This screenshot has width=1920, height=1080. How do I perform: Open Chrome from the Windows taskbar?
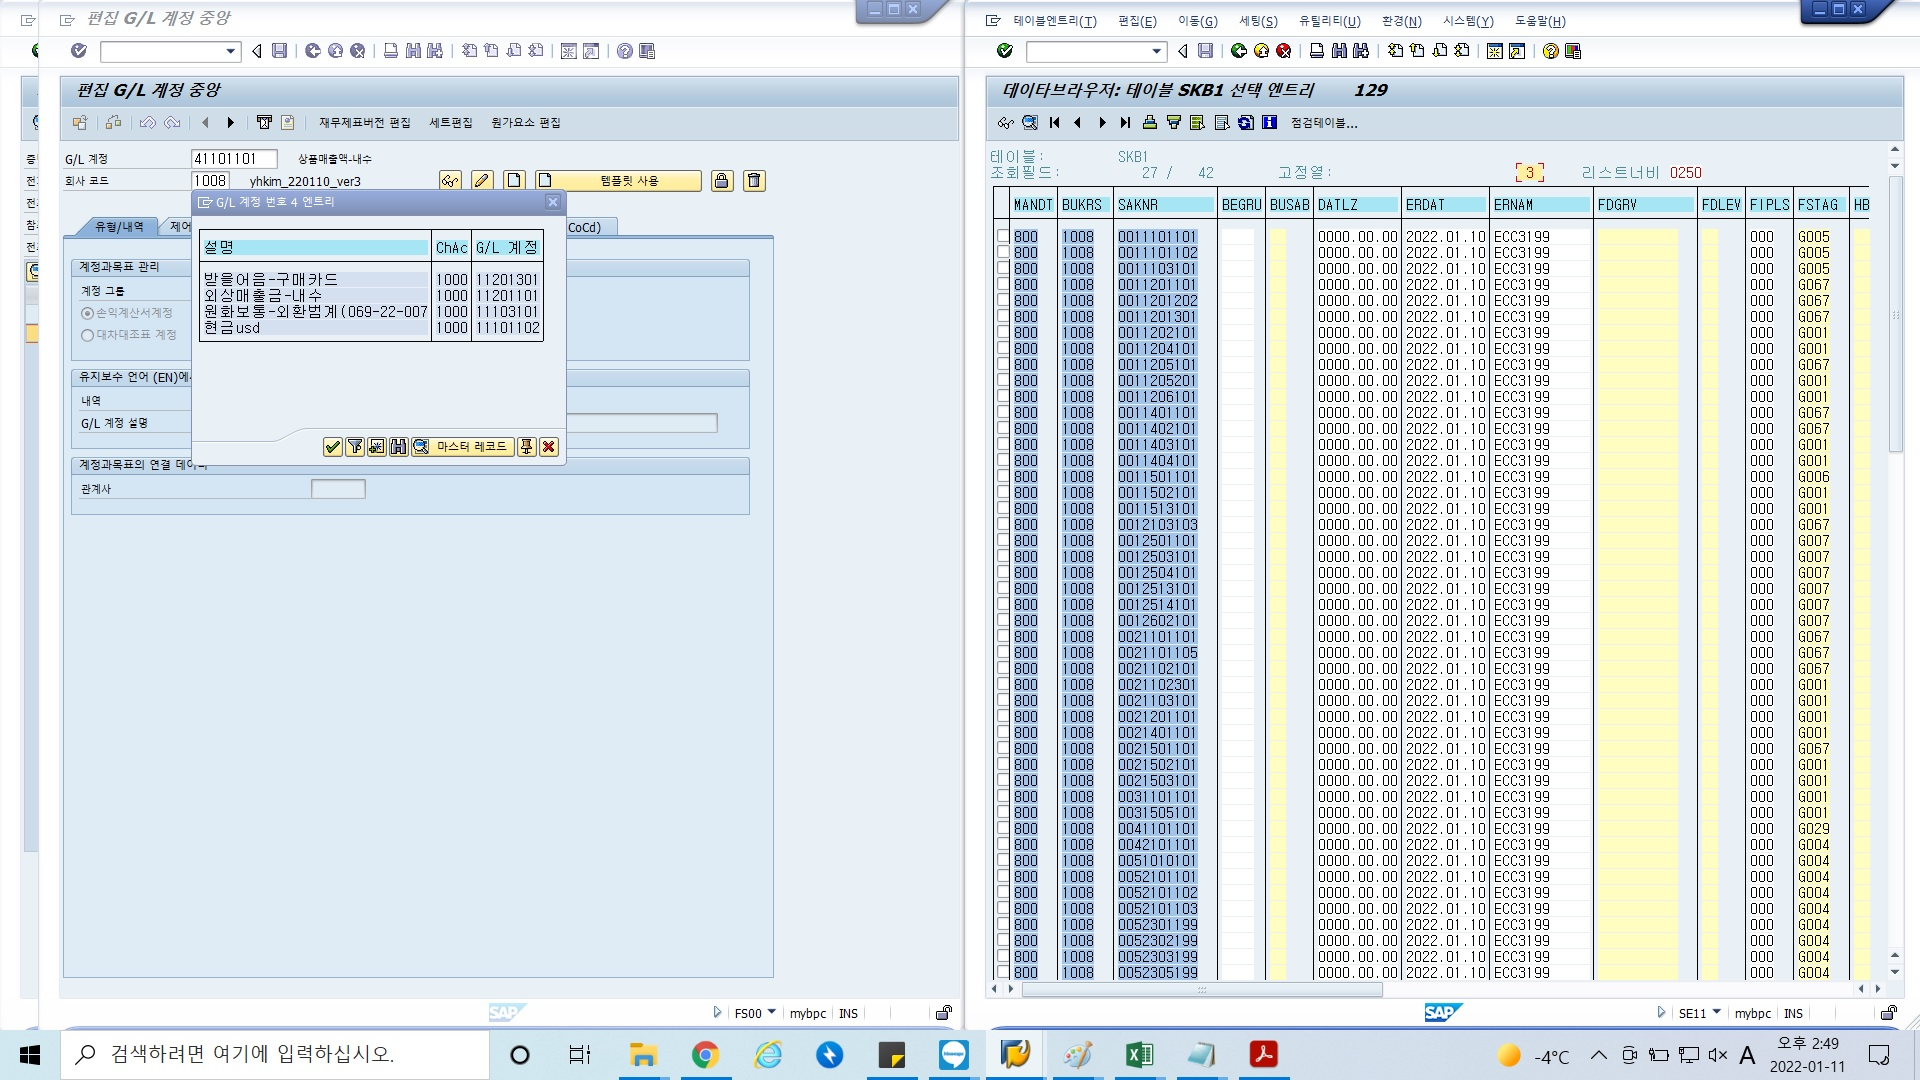click(705, 1055)
